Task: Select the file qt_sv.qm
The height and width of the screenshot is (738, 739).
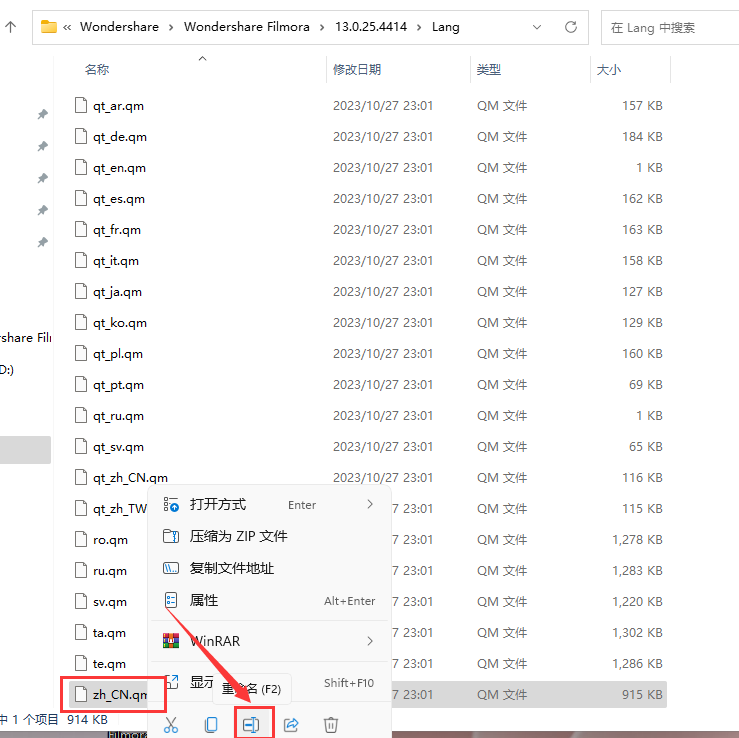Action: pyautogui.click(x=118, y=447)
